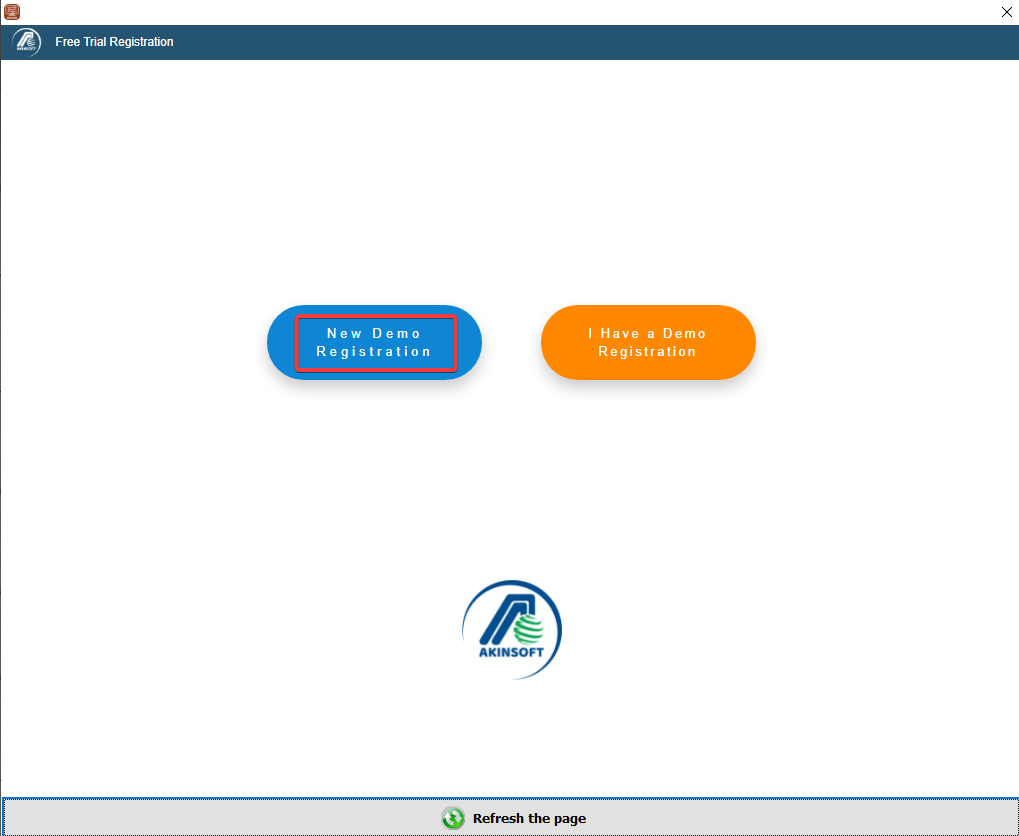Viewport: 1019px width, 836px height.
Task: Close the Free Trial Registration window
Action: click(x=1006, y=12)
